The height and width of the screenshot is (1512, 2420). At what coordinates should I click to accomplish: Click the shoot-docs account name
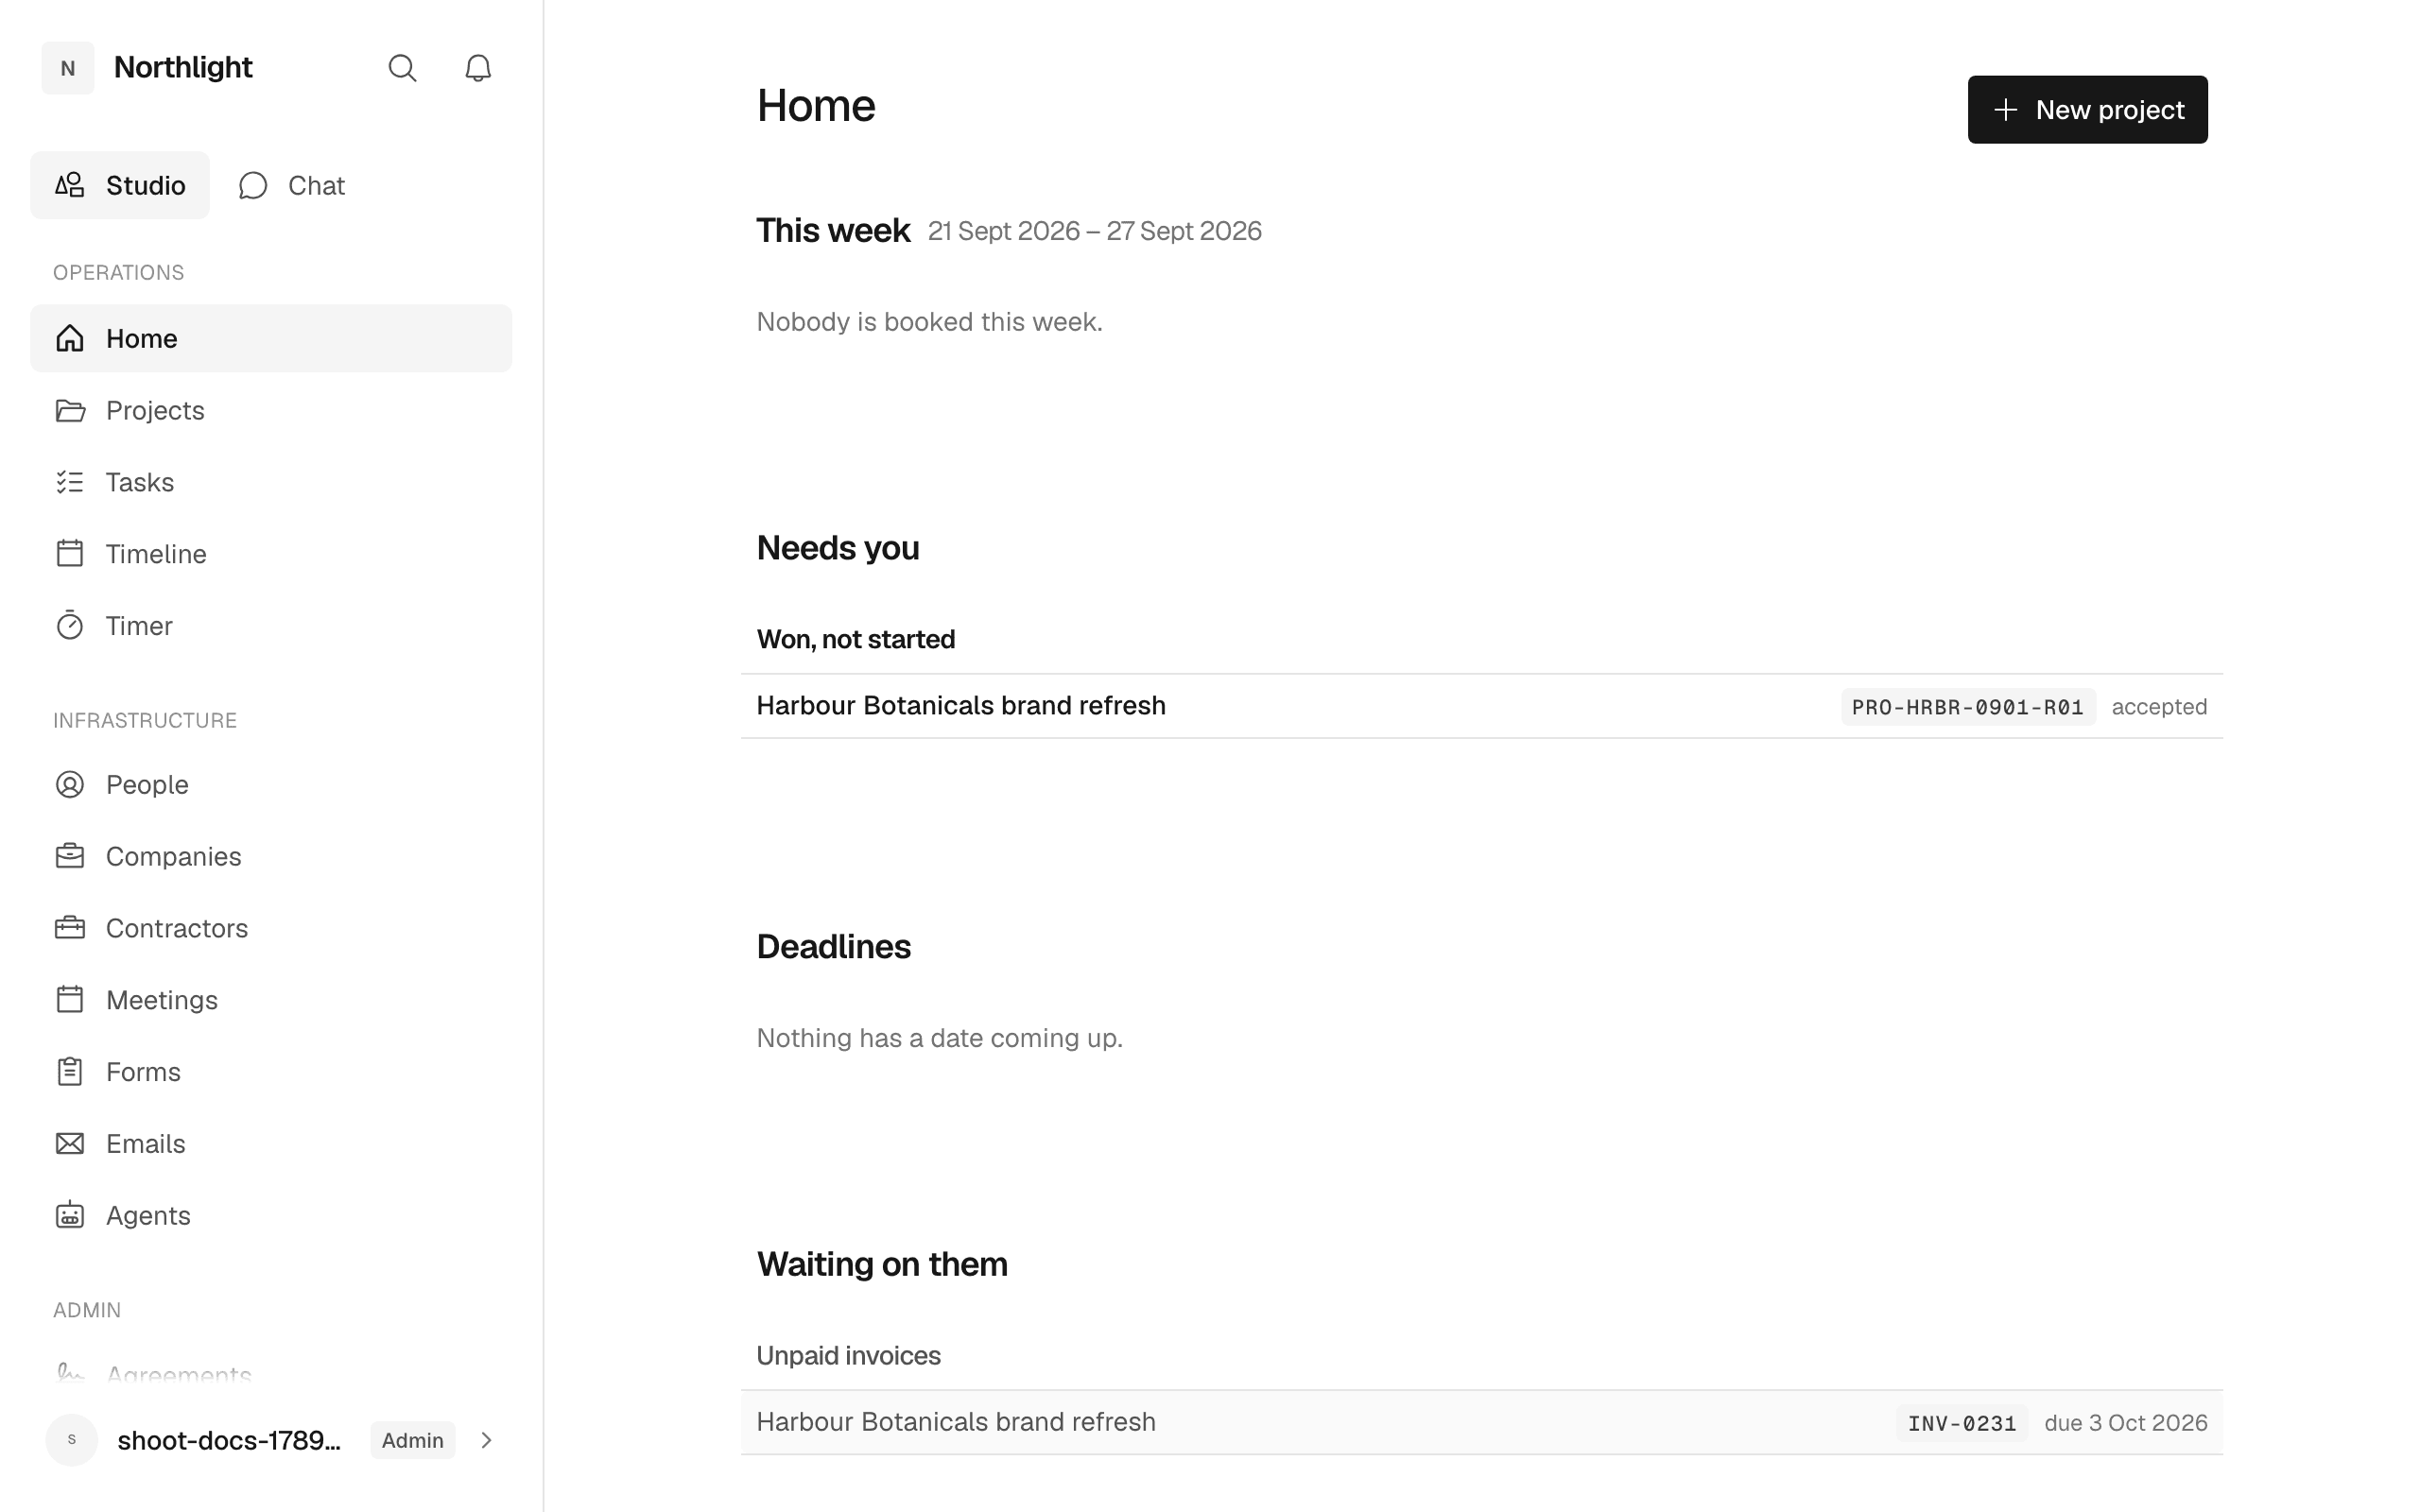(229, 1440)
